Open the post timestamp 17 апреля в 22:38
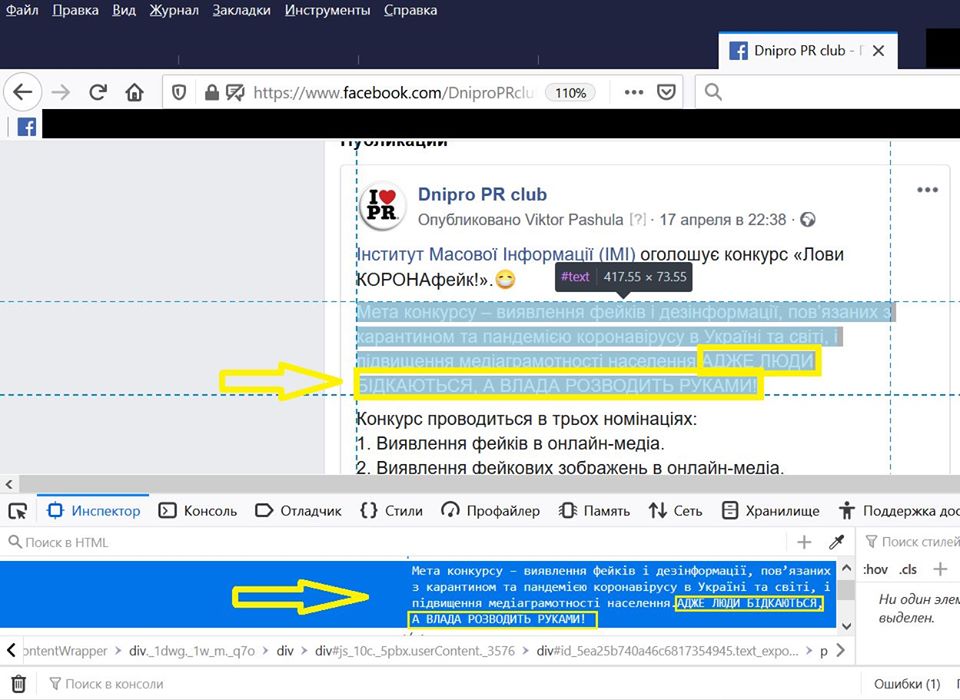Screen dimensions: 960x700 722,220
